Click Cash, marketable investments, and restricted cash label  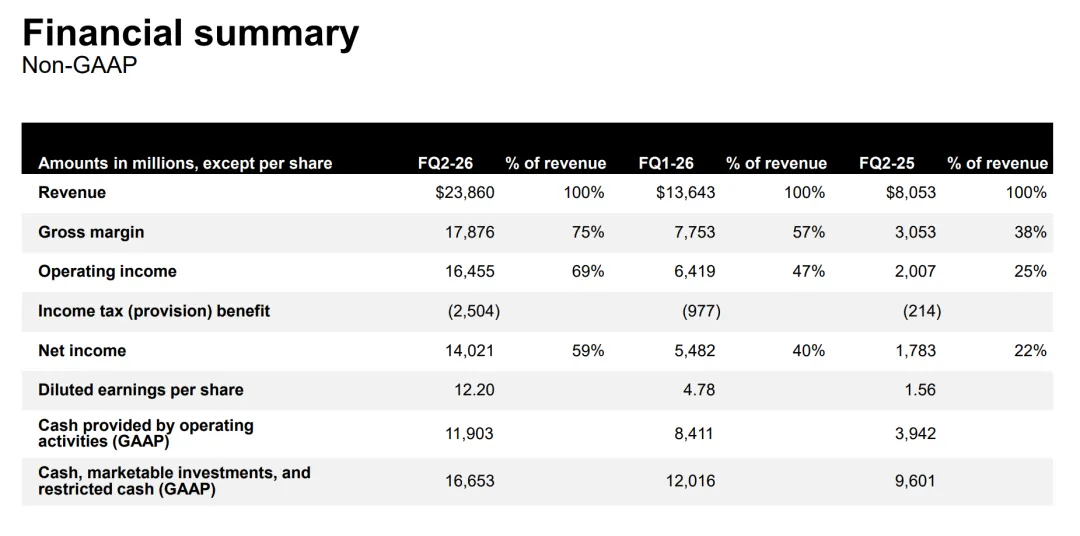[x=174, y=481]
